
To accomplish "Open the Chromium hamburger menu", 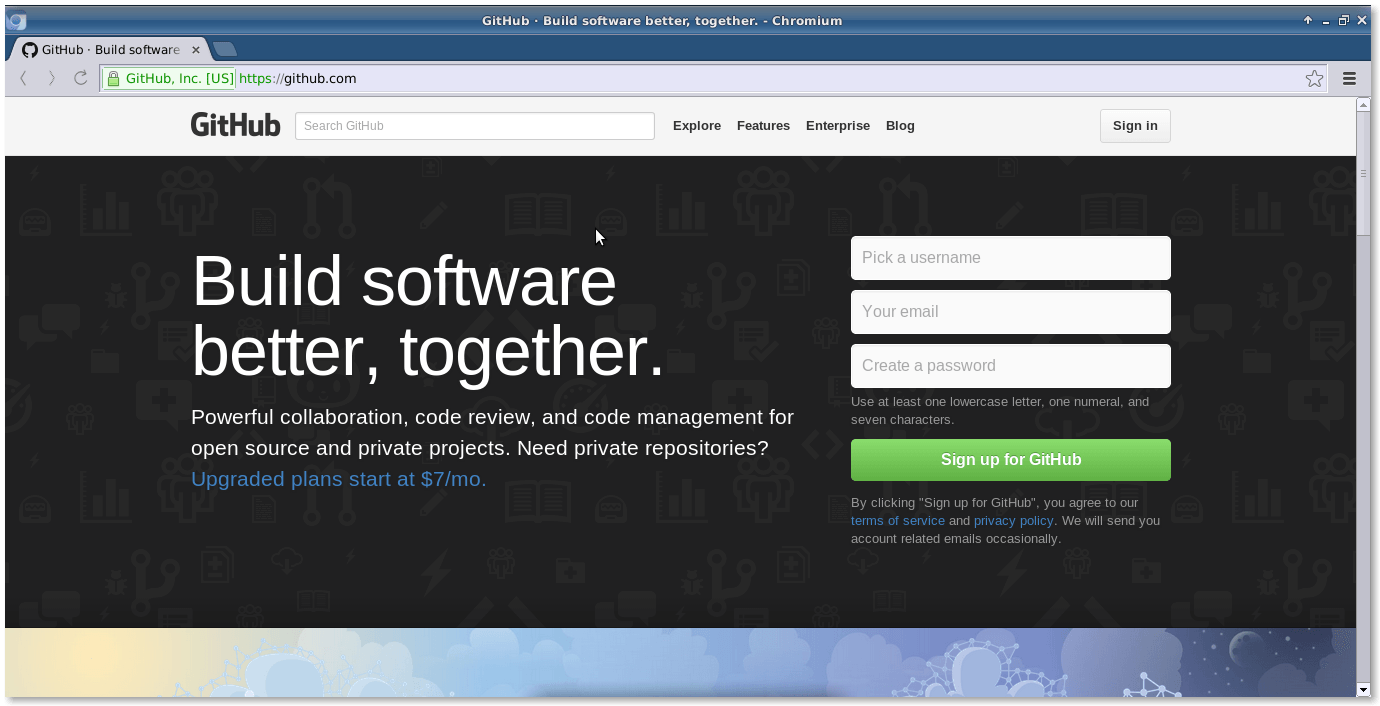I will click(1349, 78).
